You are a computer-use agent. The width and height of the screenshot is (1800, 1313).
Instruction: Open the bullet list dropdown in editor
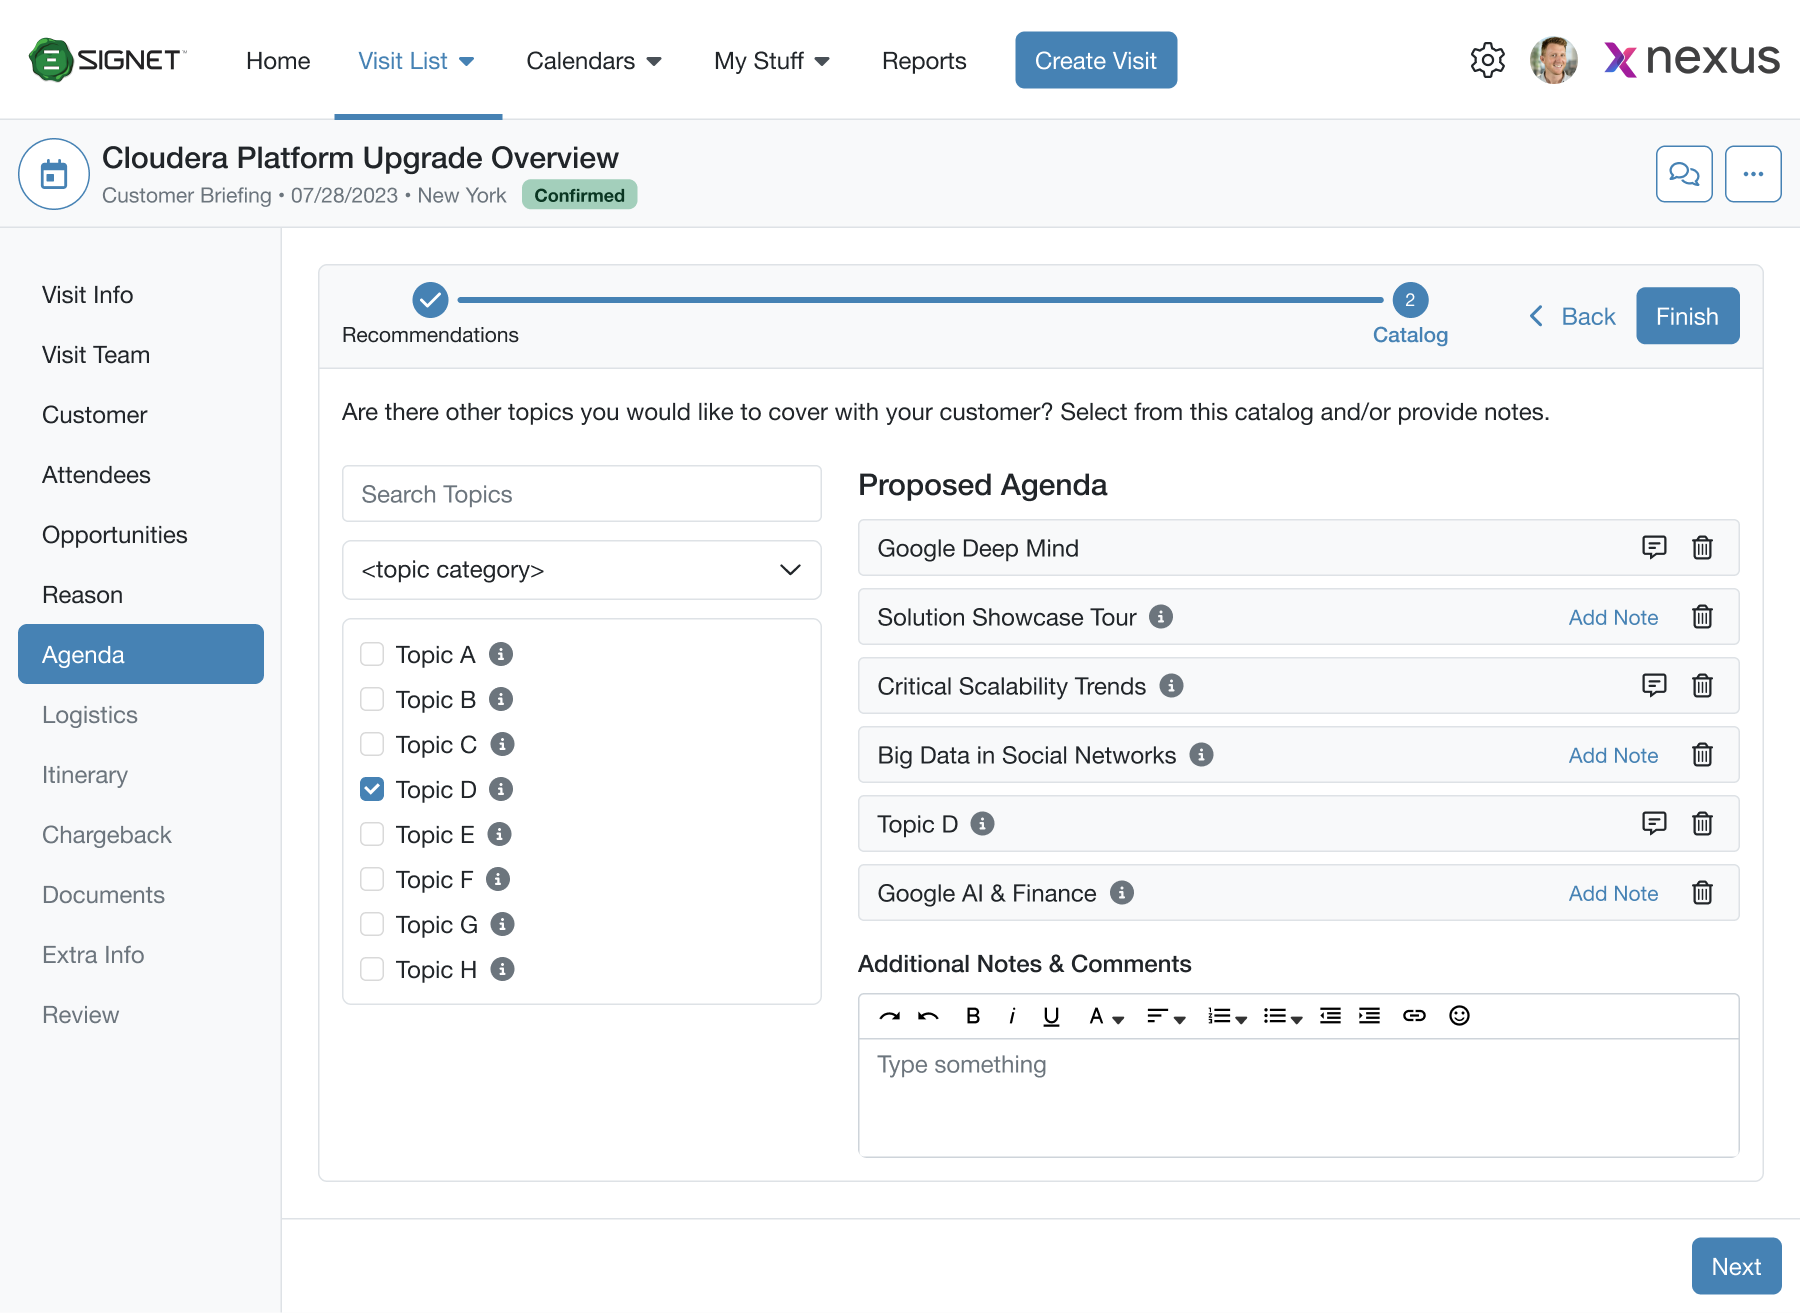pyautogui.click(x=1283, y=1016)
